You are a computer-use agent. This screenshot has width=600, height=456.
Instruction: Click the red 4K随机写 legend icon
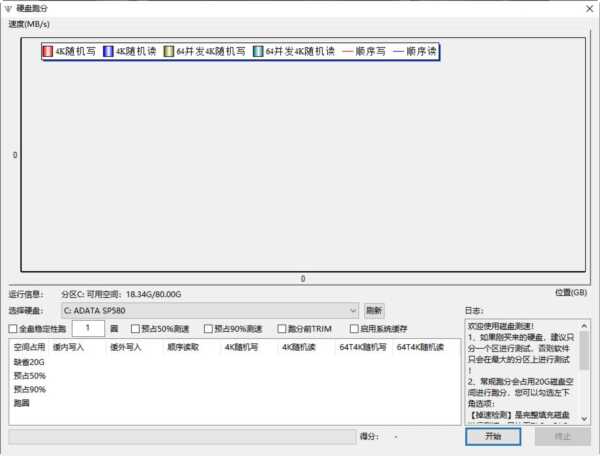(47, 50)
